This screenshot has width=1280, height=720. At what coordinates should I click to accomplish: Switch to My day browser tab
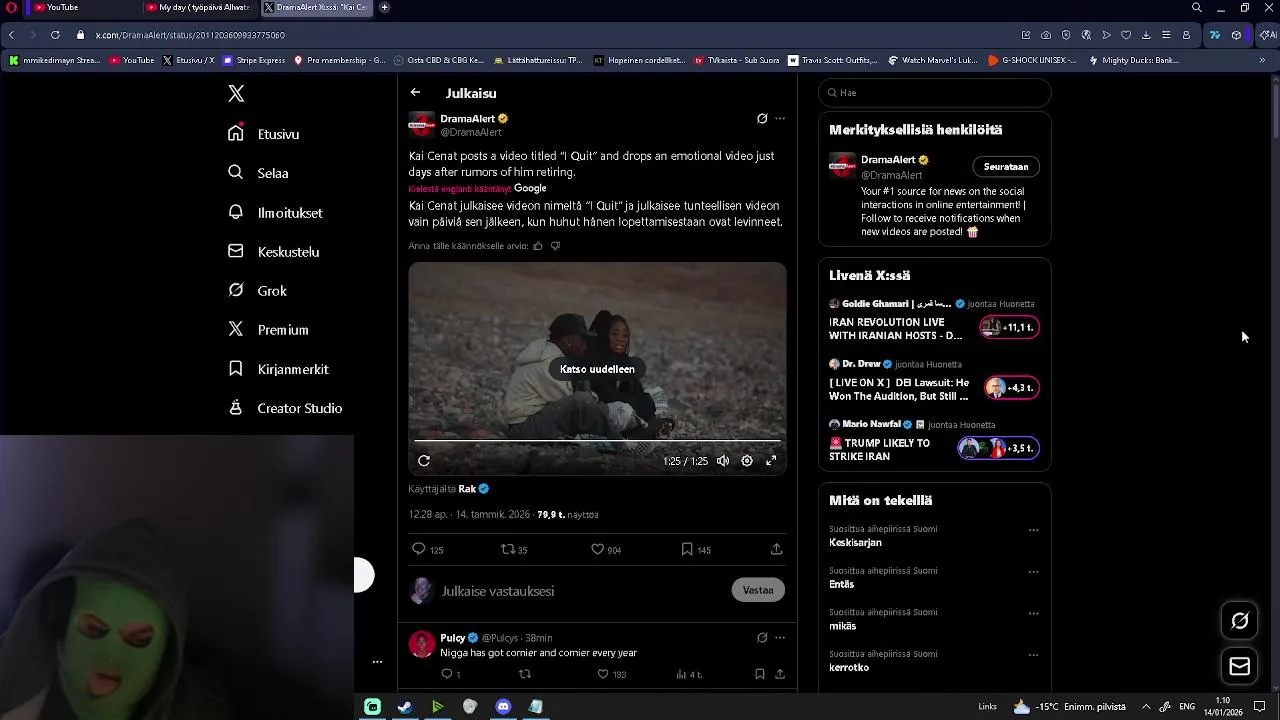tap(198, 7)
